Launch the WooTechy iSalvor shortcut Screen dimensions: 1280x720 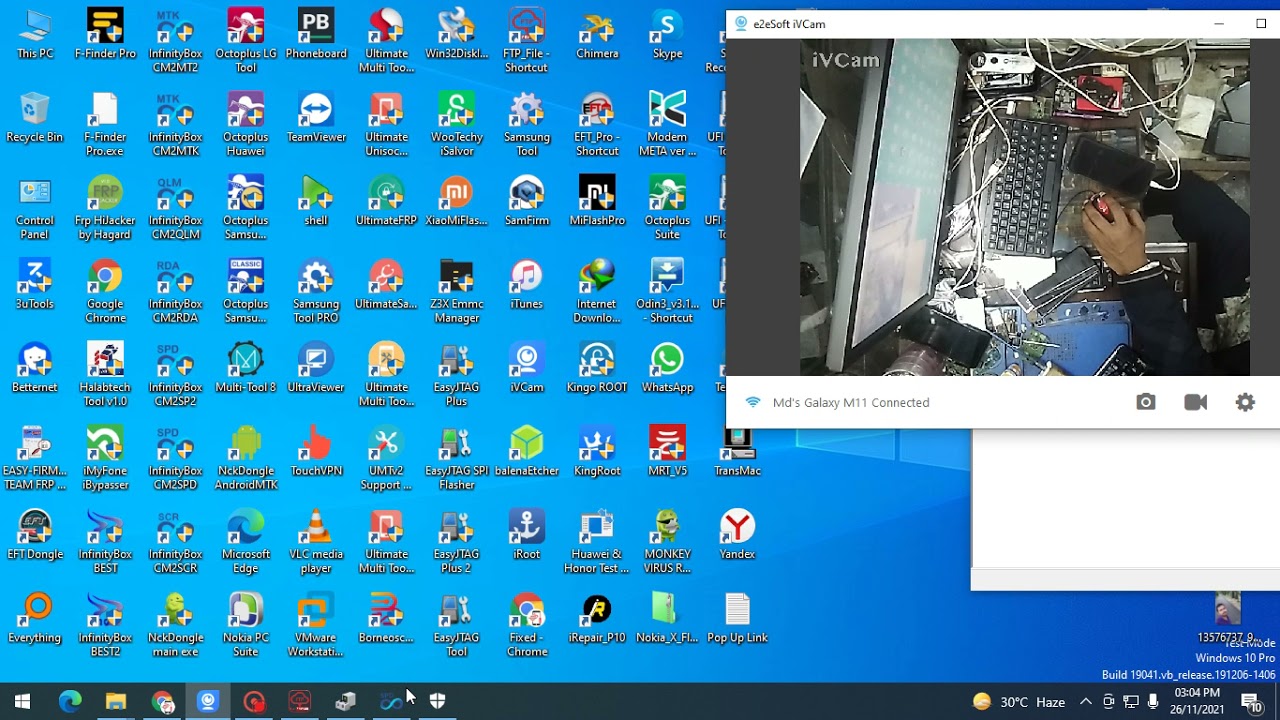pyautogui.click(x=456, y=125)
